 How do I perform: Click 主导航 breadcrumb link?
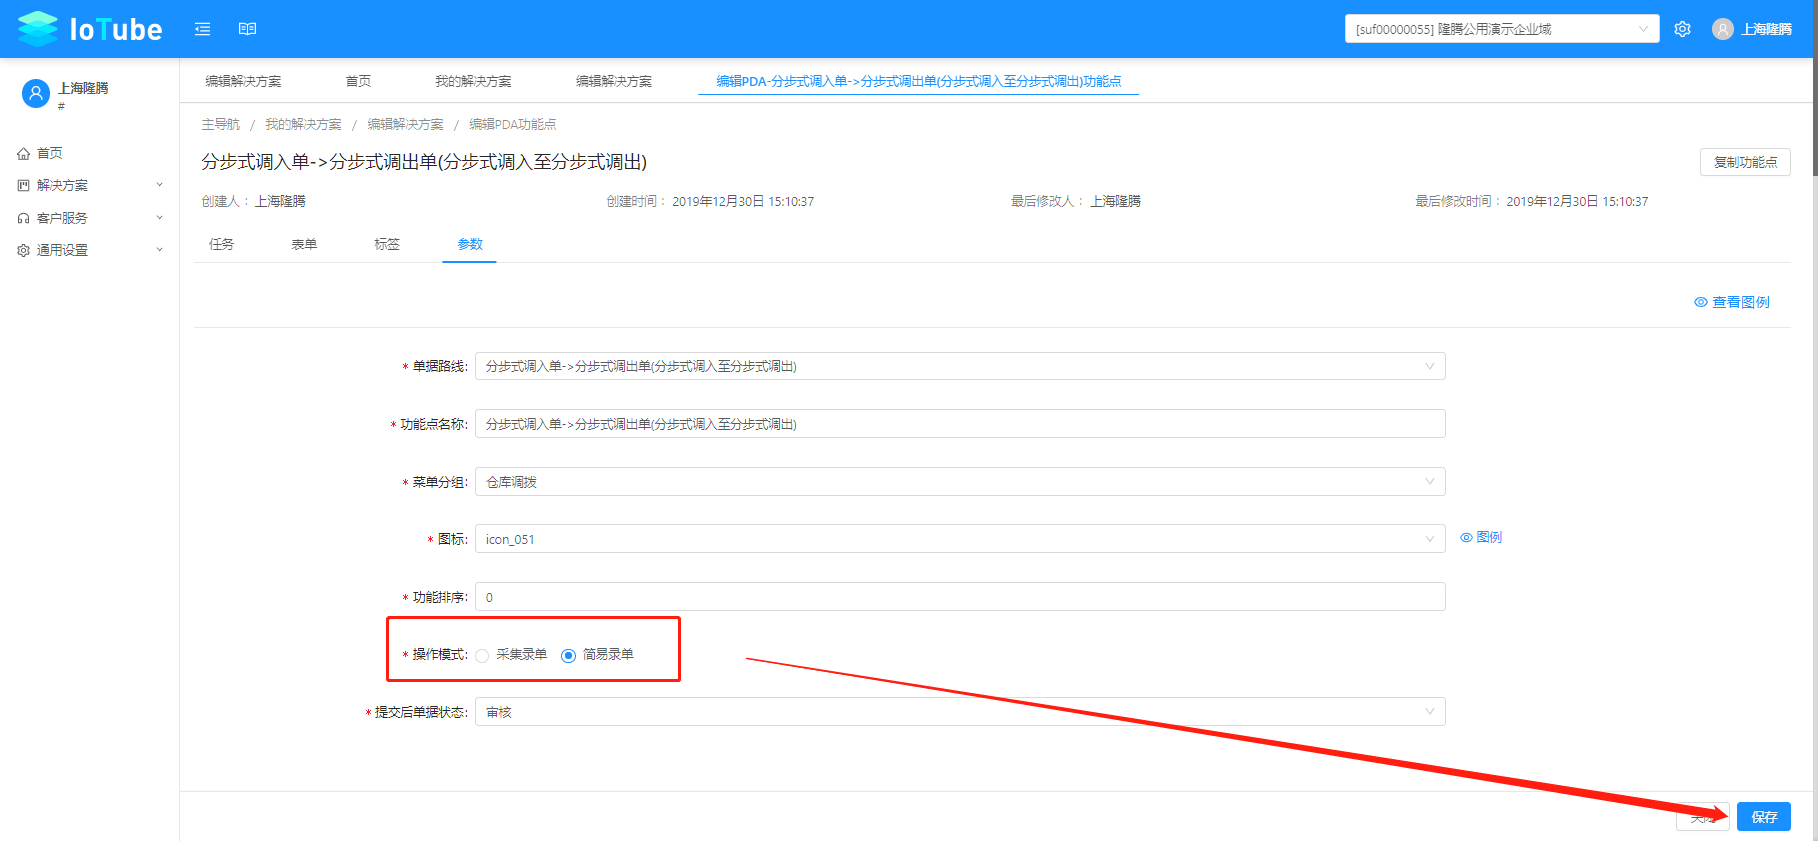pyautogui.click(x=221, y=124)
